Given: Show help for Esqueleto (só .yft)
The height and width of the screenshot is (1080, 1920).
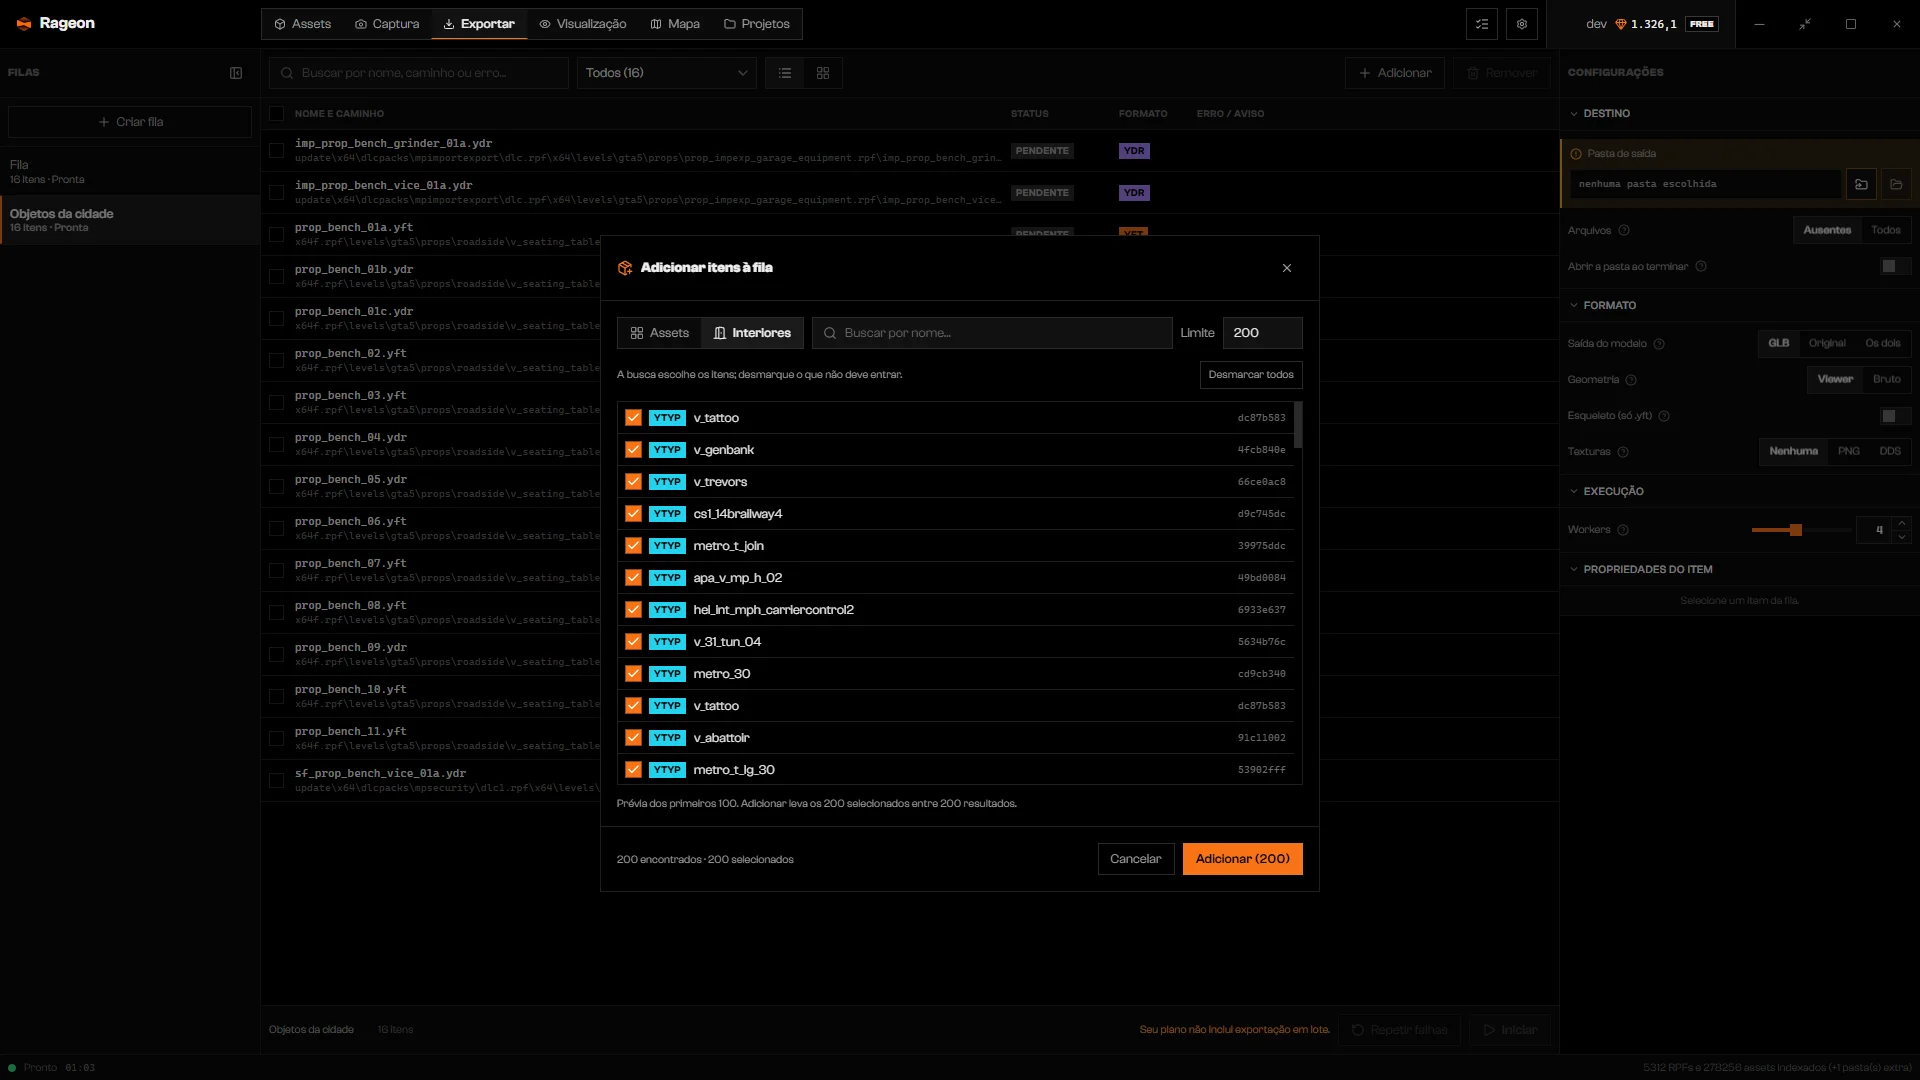Looking at the screenshot, I should (1664, 416).
